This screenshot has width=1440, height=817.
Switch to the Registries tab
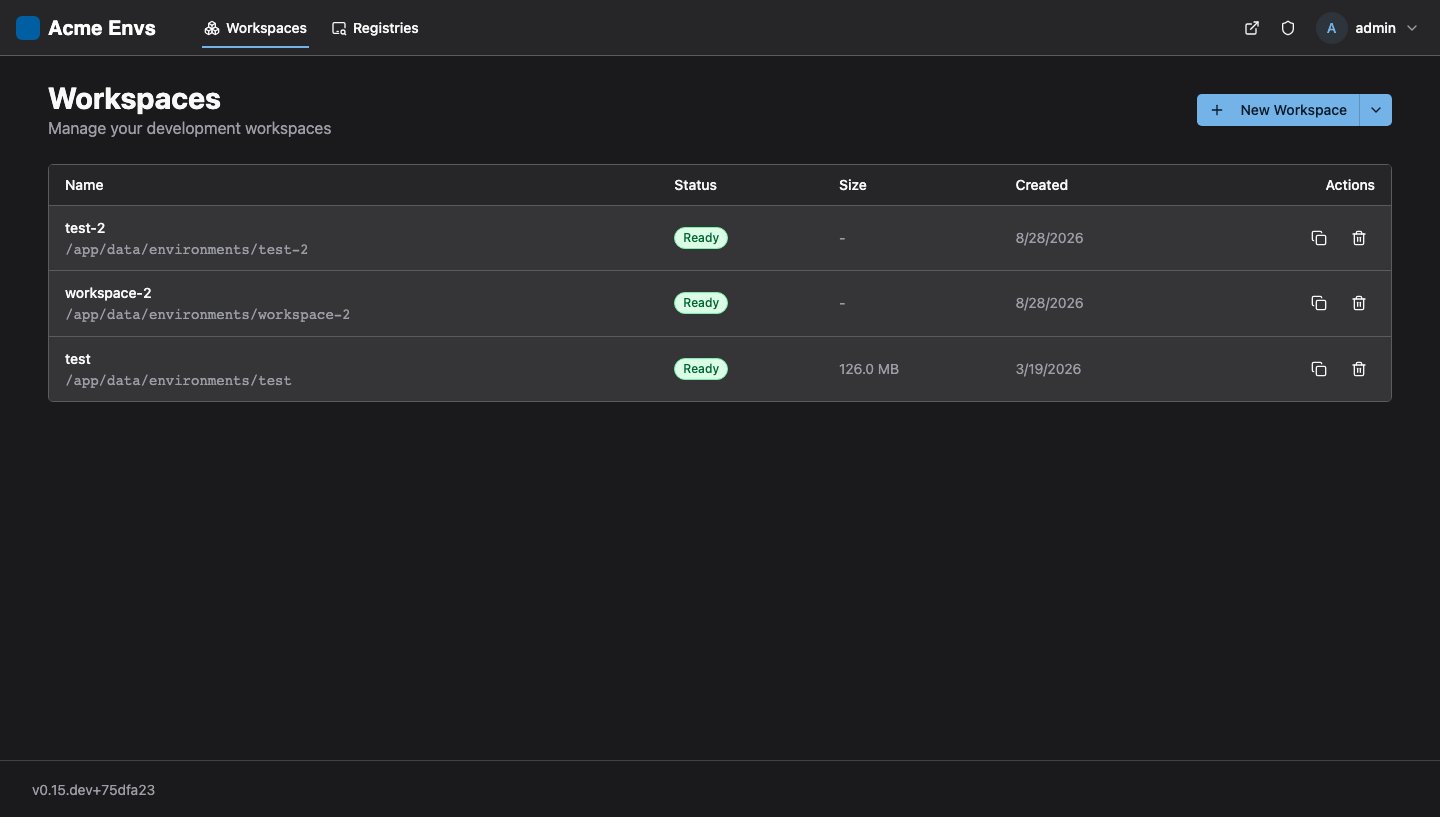coord(375,28)
